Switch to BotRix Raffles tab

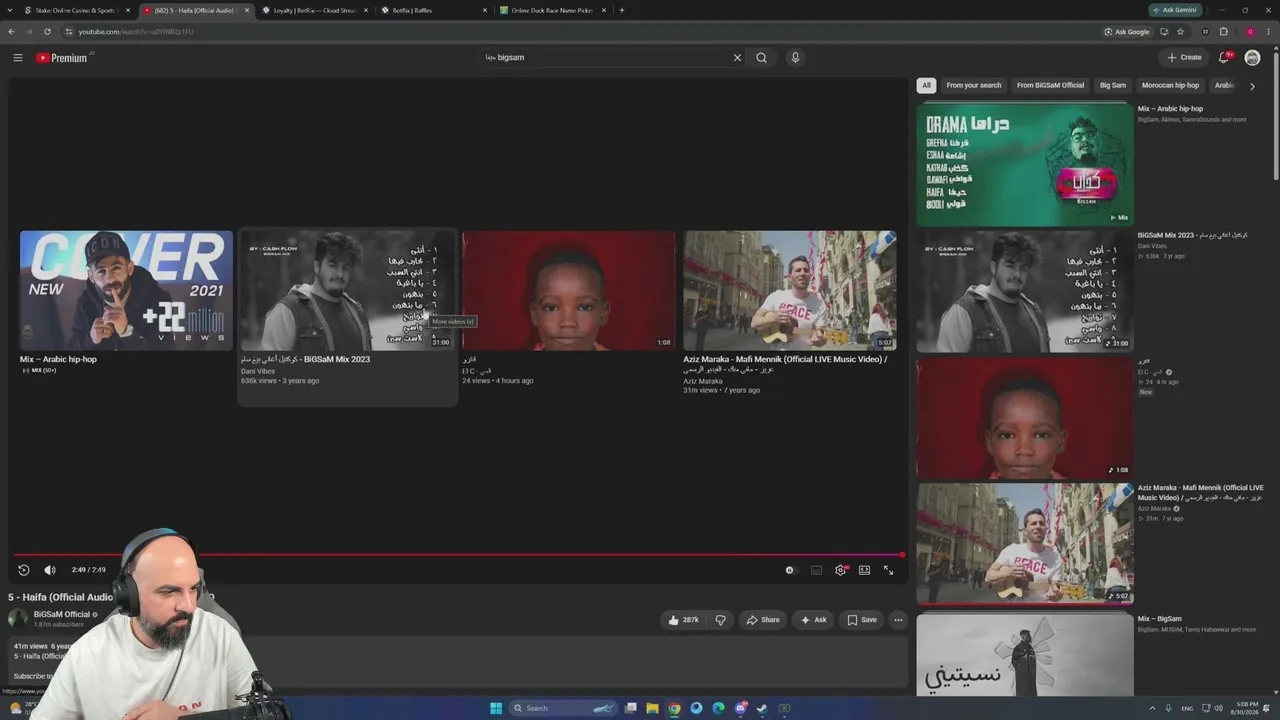[x=434, y=10]
